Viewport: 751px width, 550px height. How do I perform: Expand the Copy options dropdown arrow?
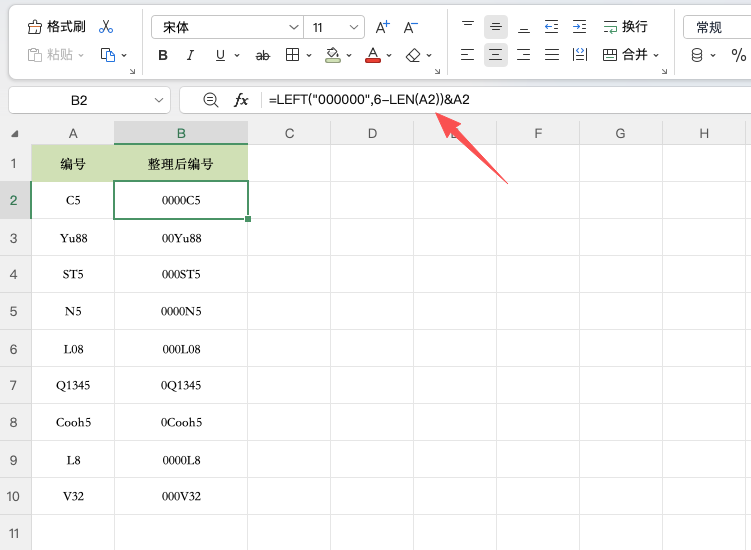pos(124,55)
